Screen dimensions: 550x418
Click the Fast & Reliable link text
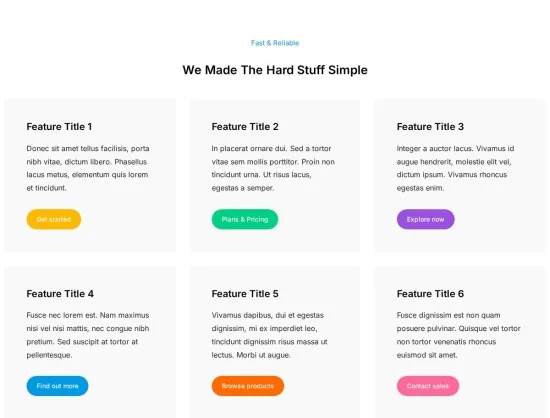[x=275, y=43]
